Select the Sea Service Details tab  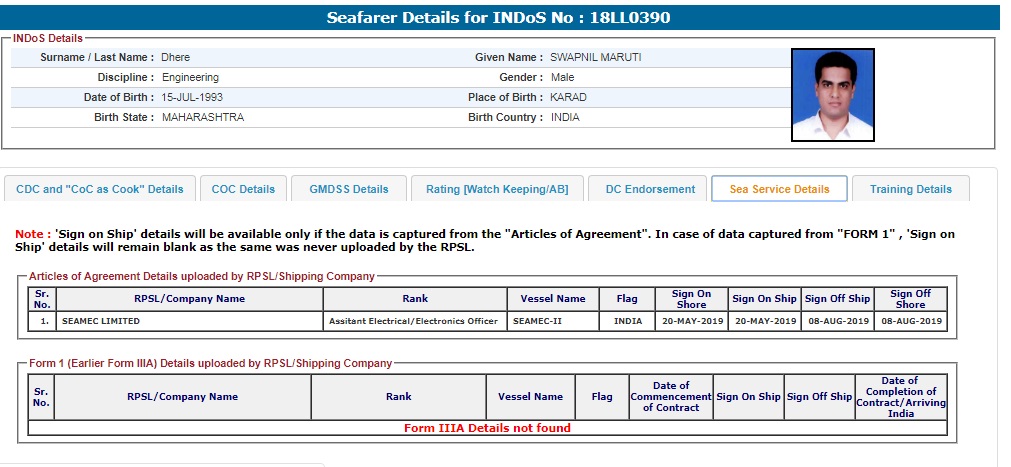click(x=779, y=189)
